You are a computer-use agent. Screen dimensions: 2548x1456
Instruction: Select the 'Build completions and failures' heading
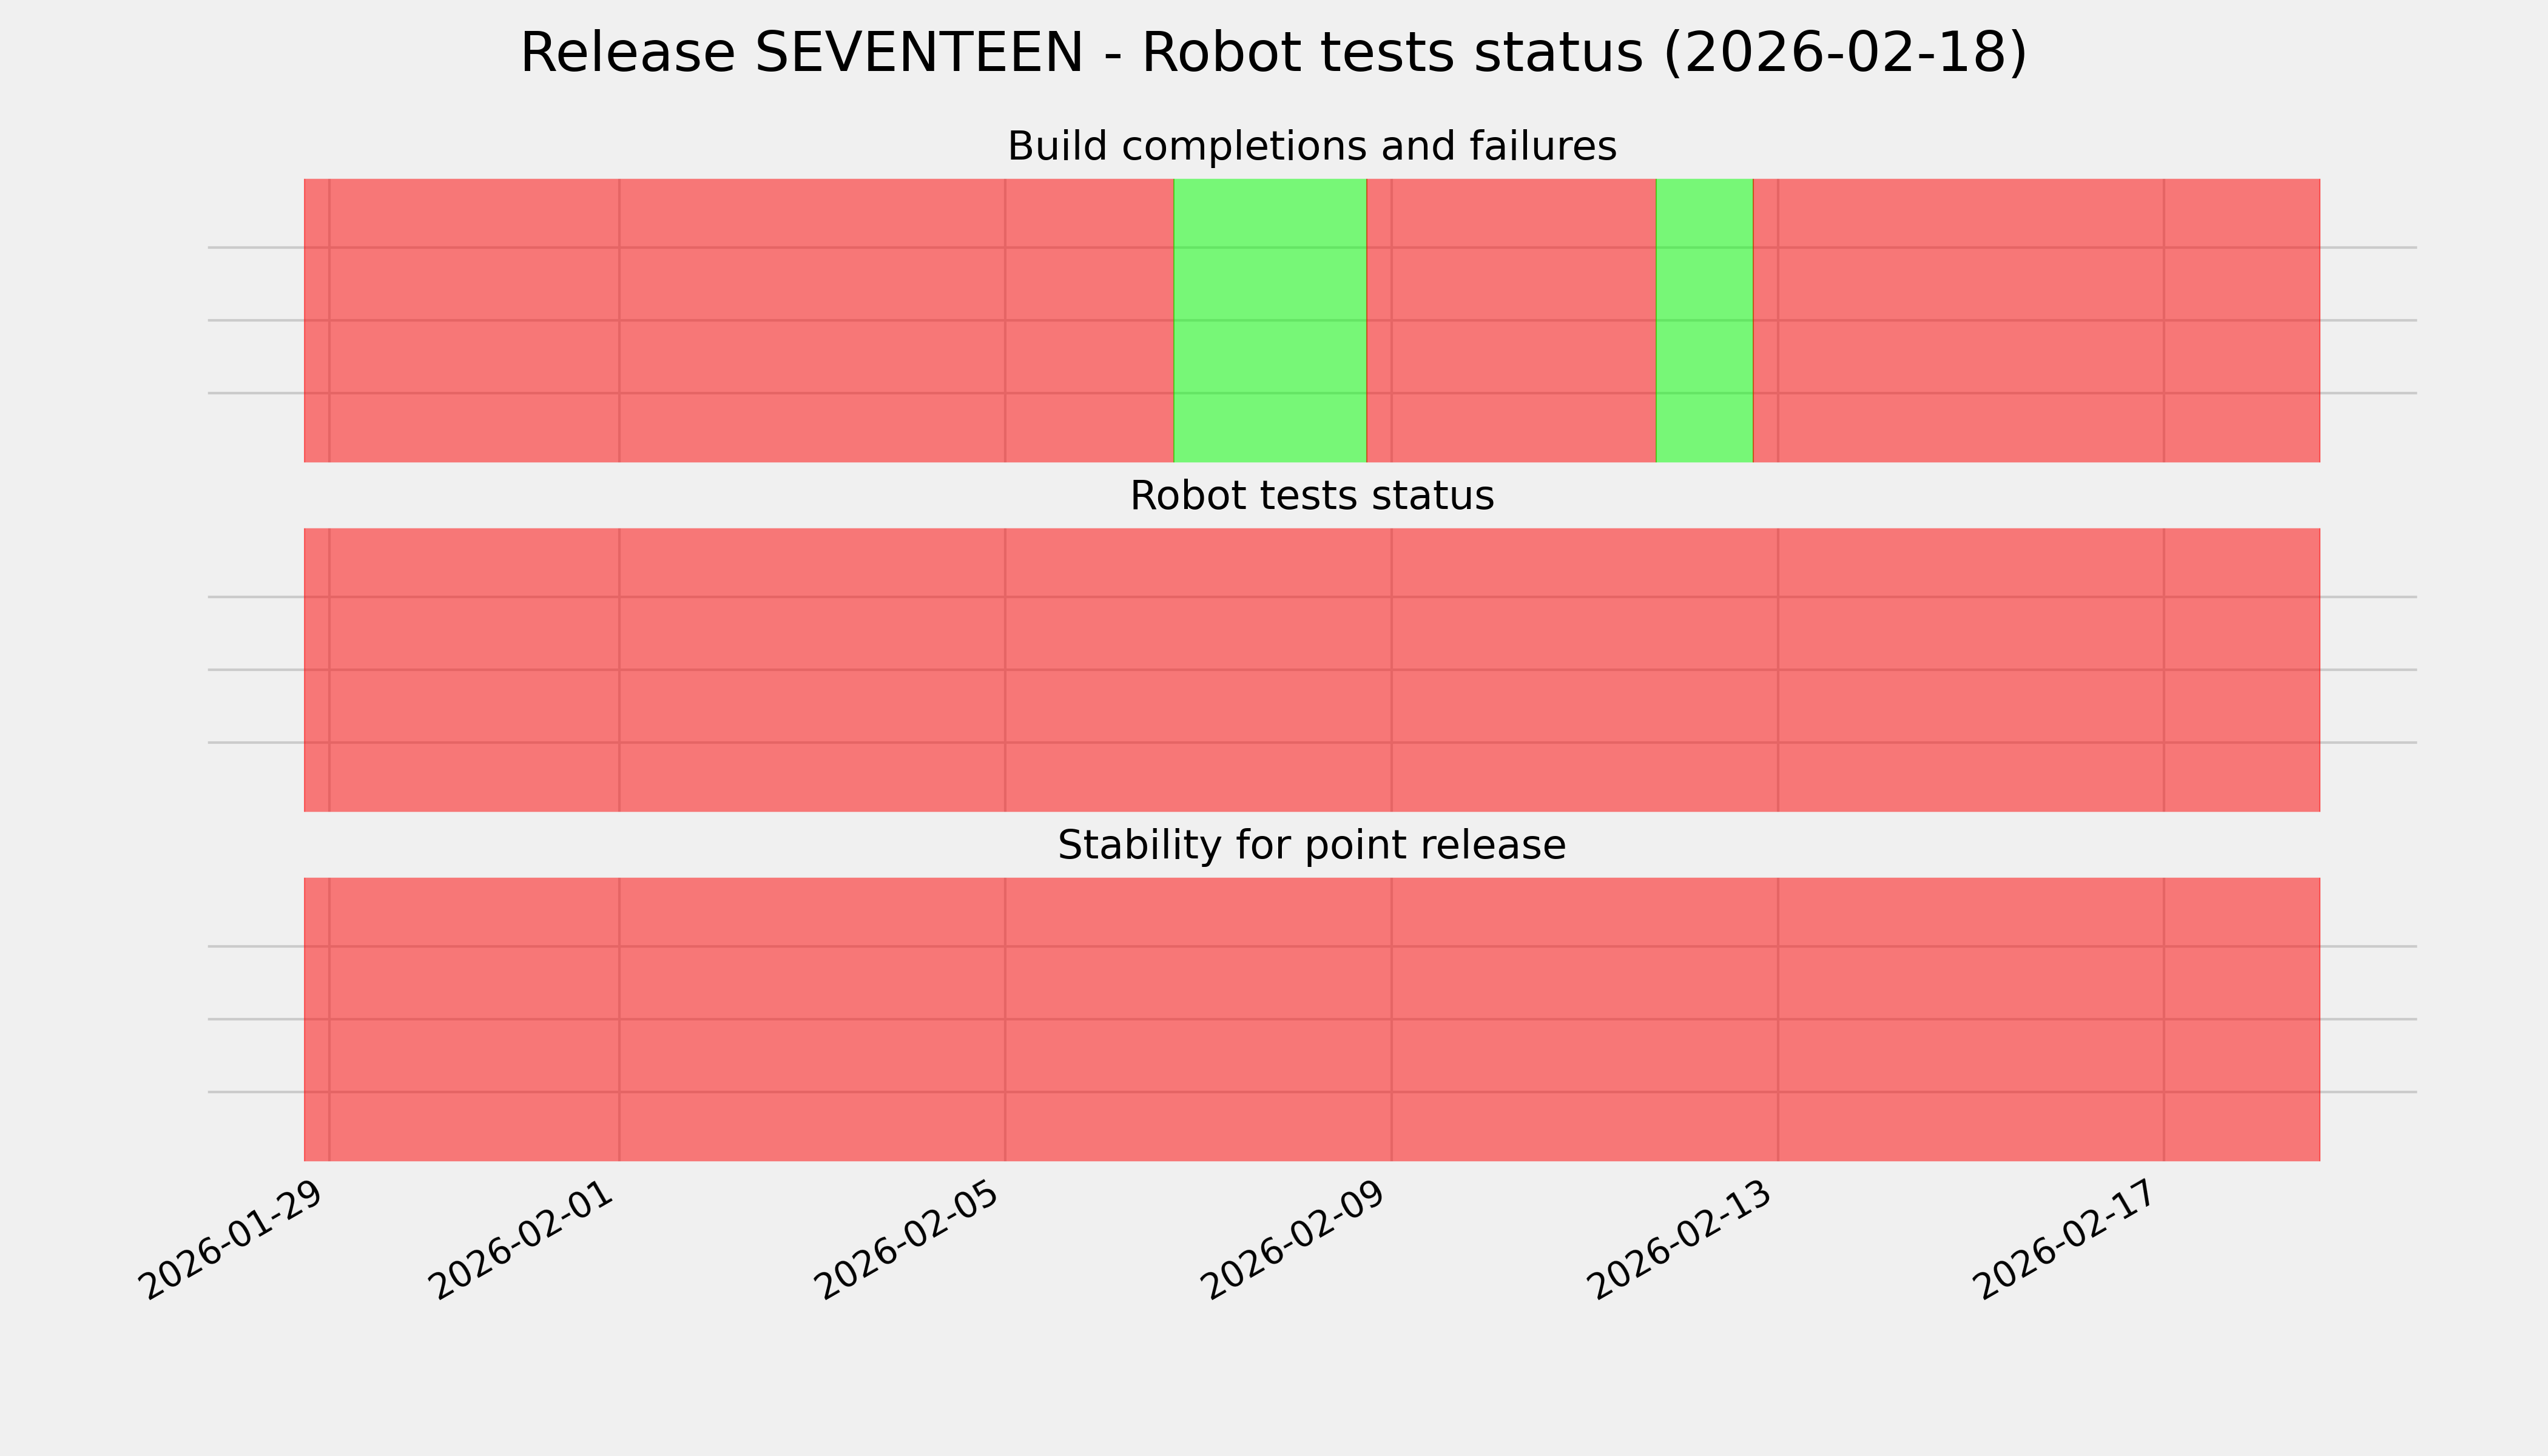point(1311,147)
